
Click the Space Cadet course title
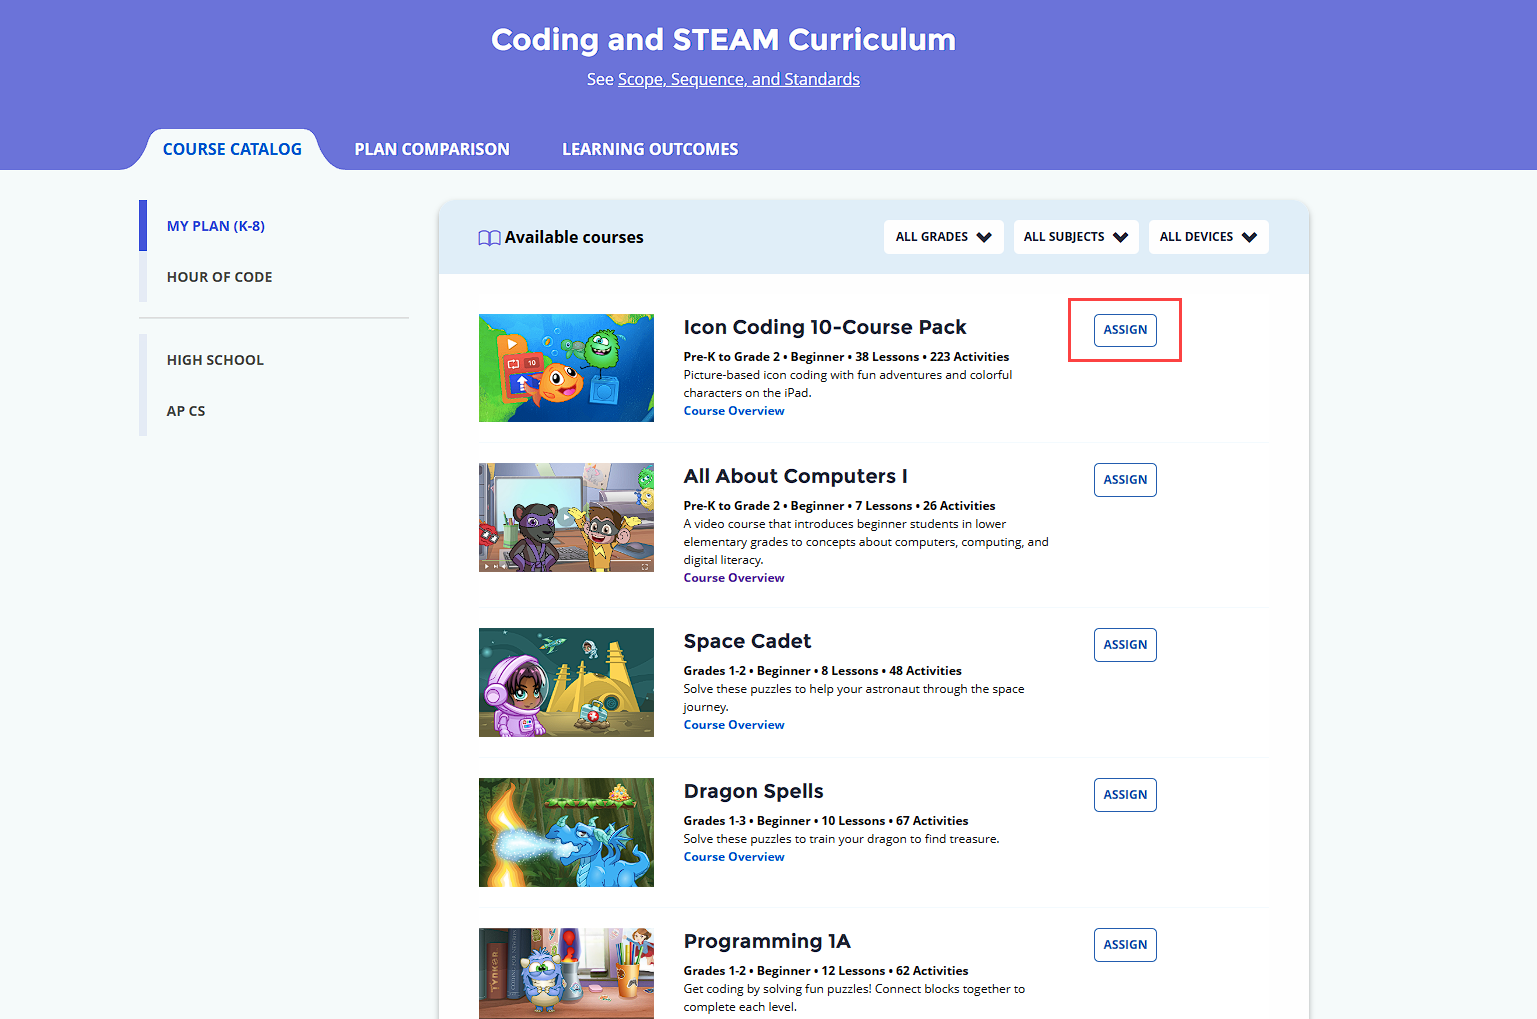(x=747, y=641)
